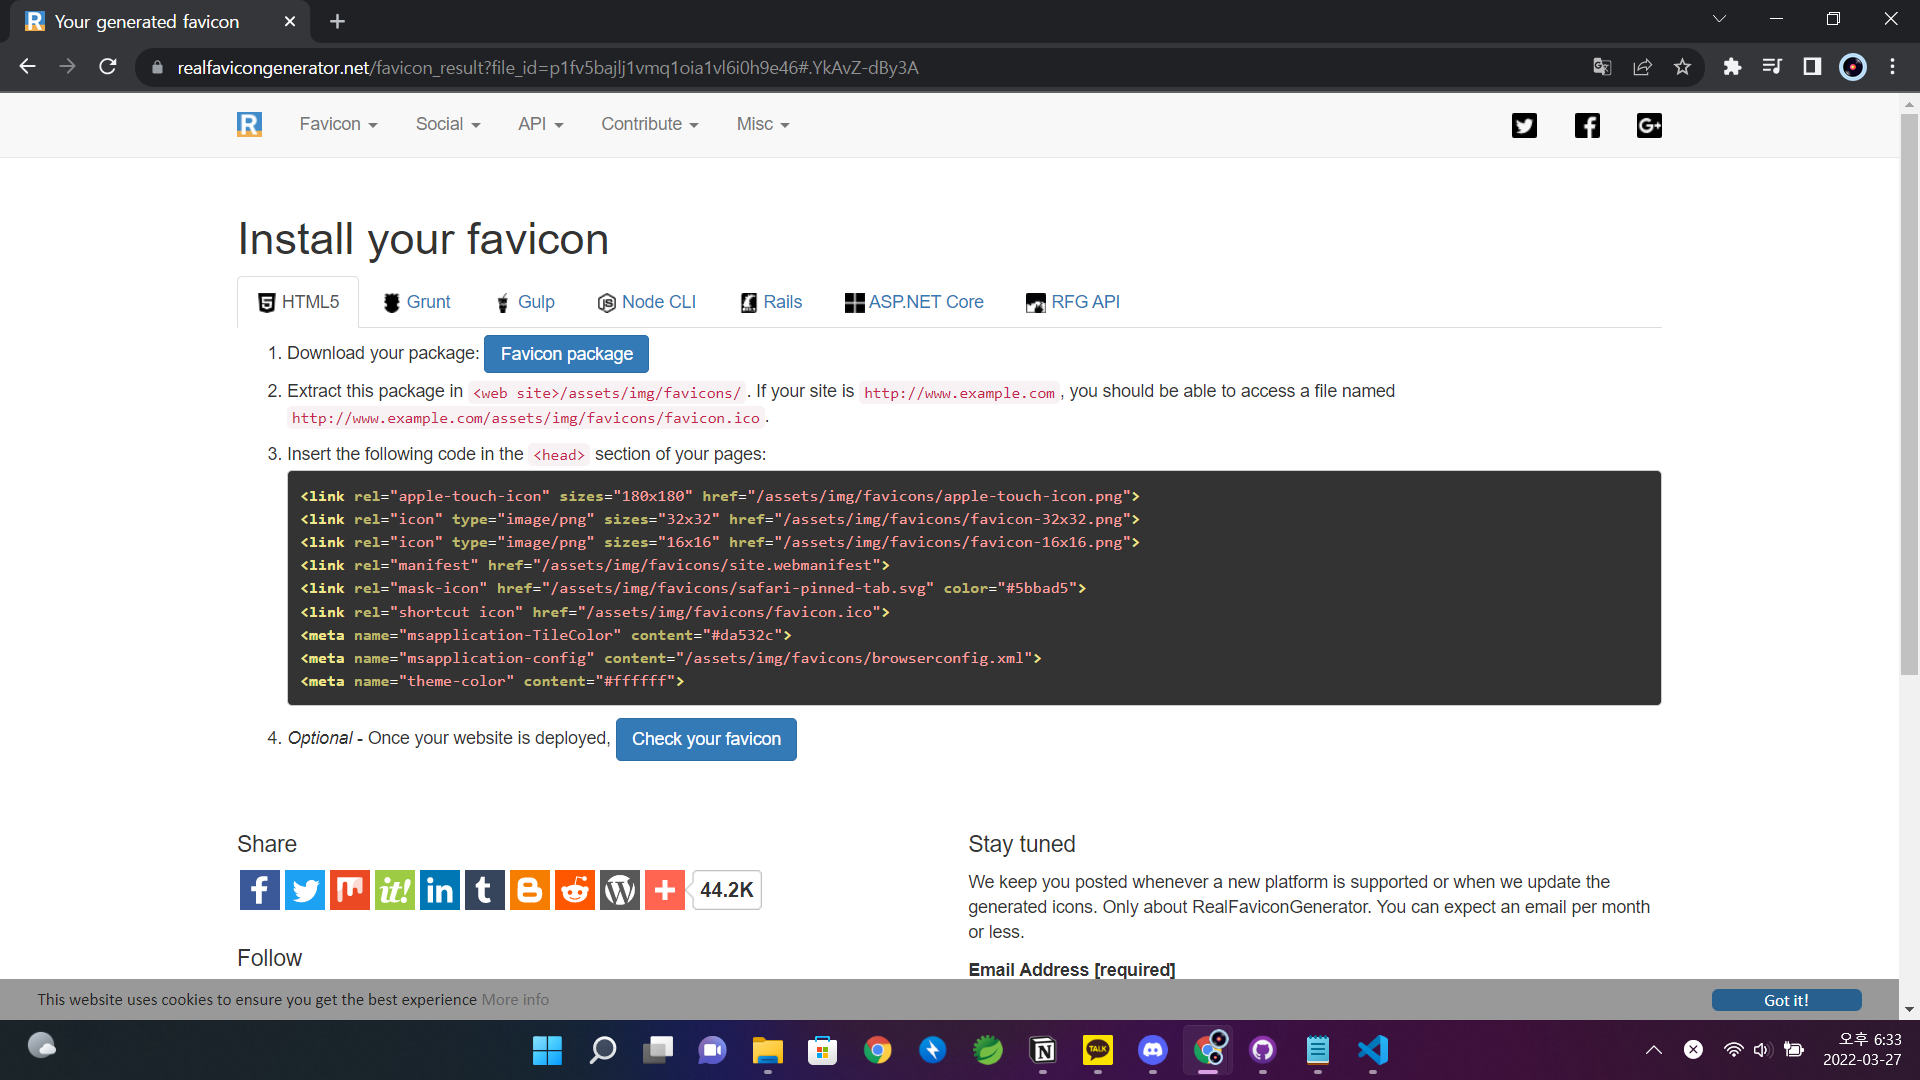Click the RealFaviconGenerator logo in the navbar
Viewport: 1920px width, 1080px height.
249,124
